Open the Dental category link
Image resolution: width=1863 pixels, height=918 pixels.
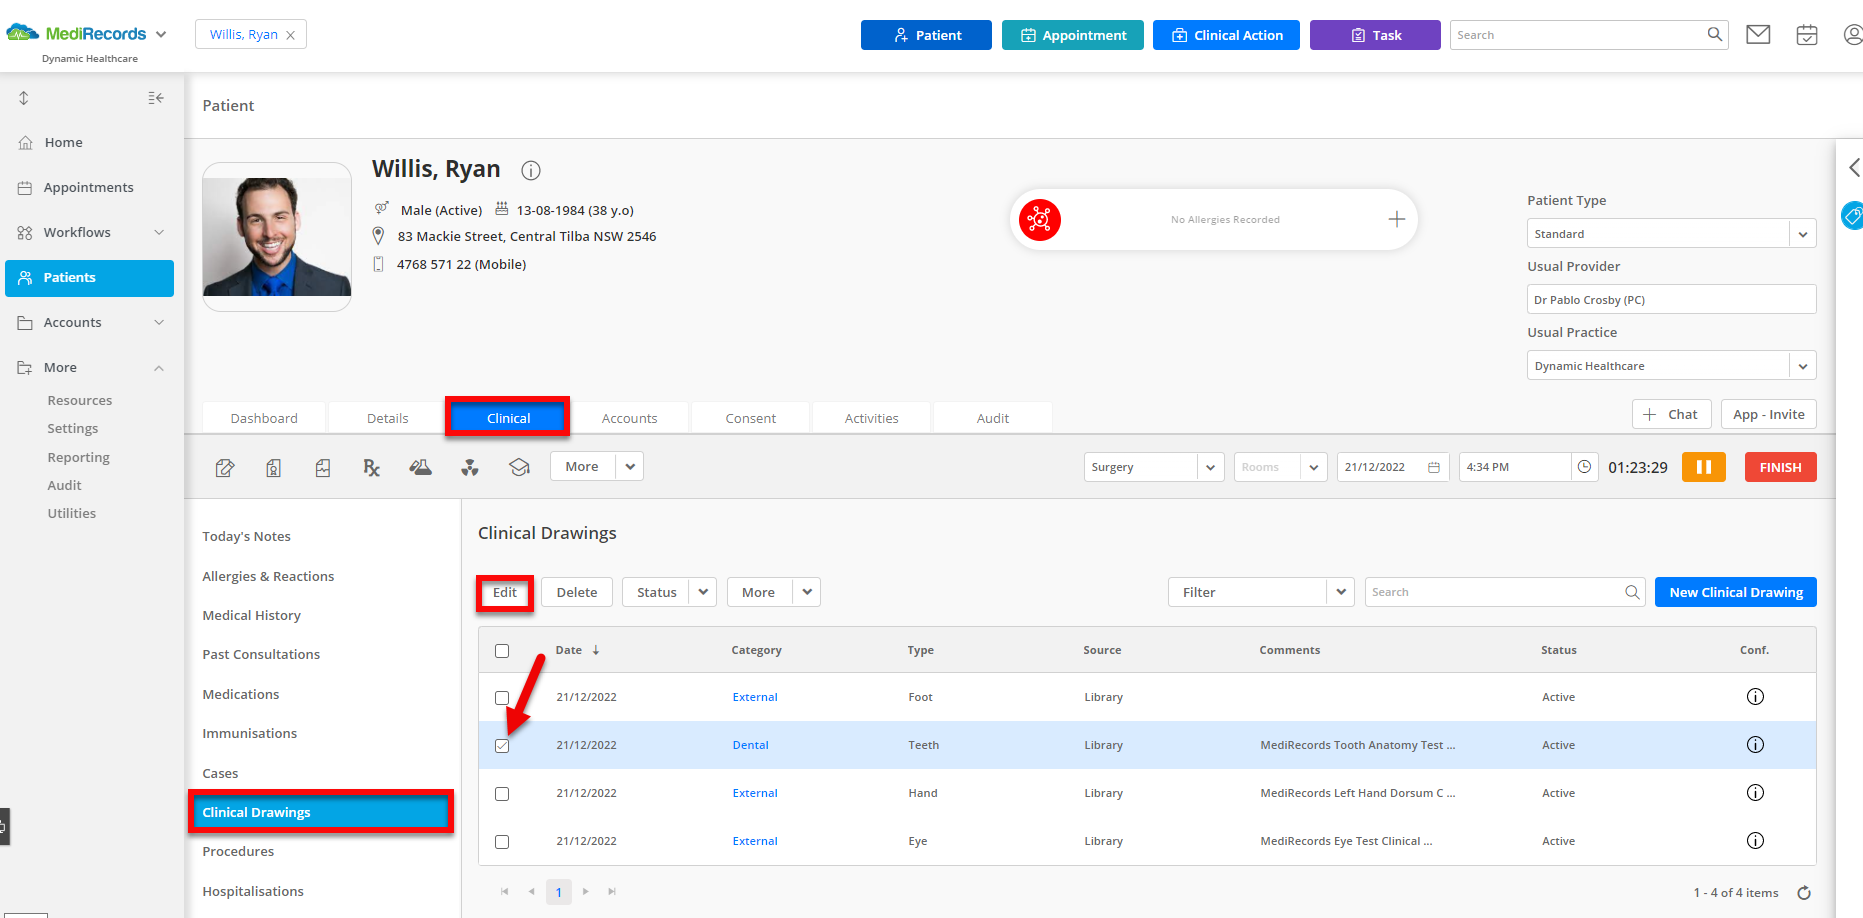coord(750,745)
